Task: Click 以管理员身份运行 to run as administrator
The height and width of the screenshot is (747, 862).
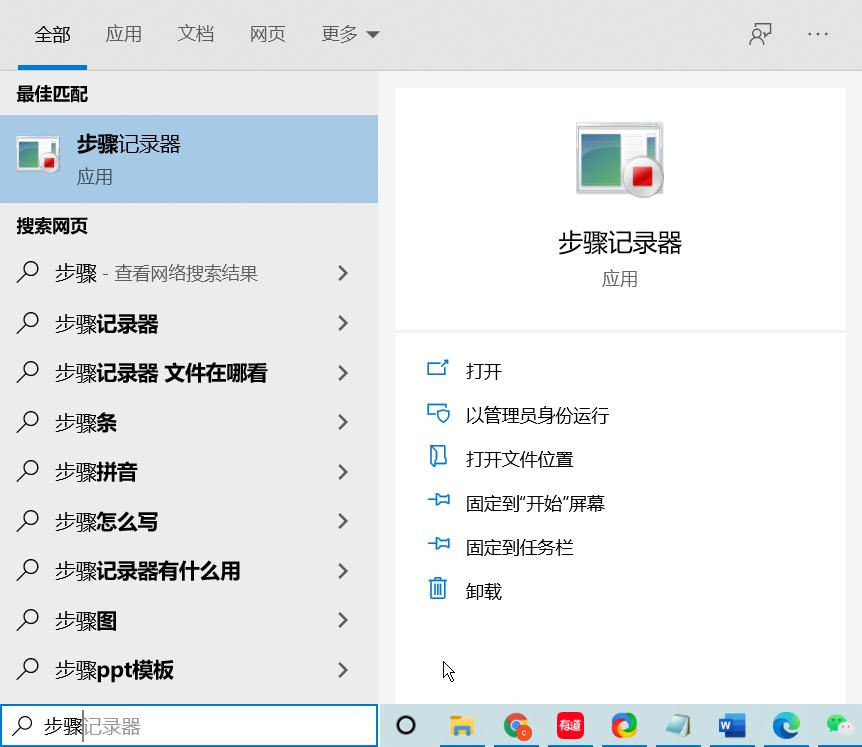Action: (x=537, y=414)
